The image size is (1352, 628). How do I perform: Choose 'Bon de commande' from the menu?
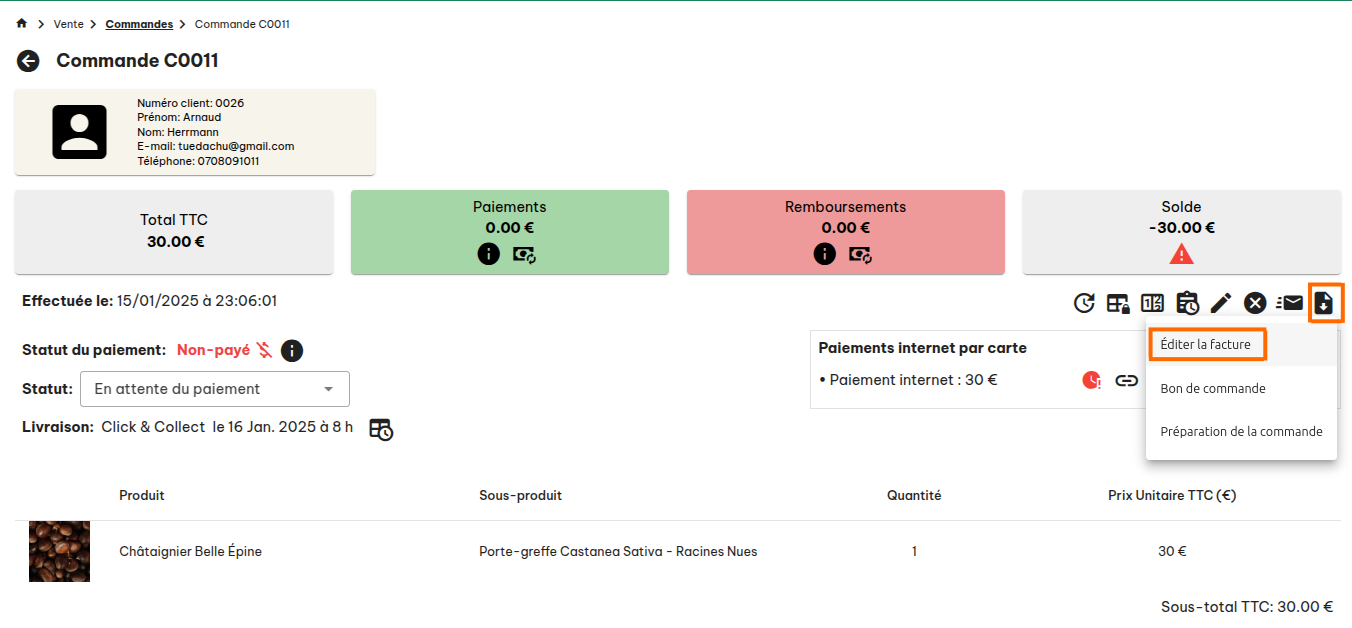tap(1213, 388)
